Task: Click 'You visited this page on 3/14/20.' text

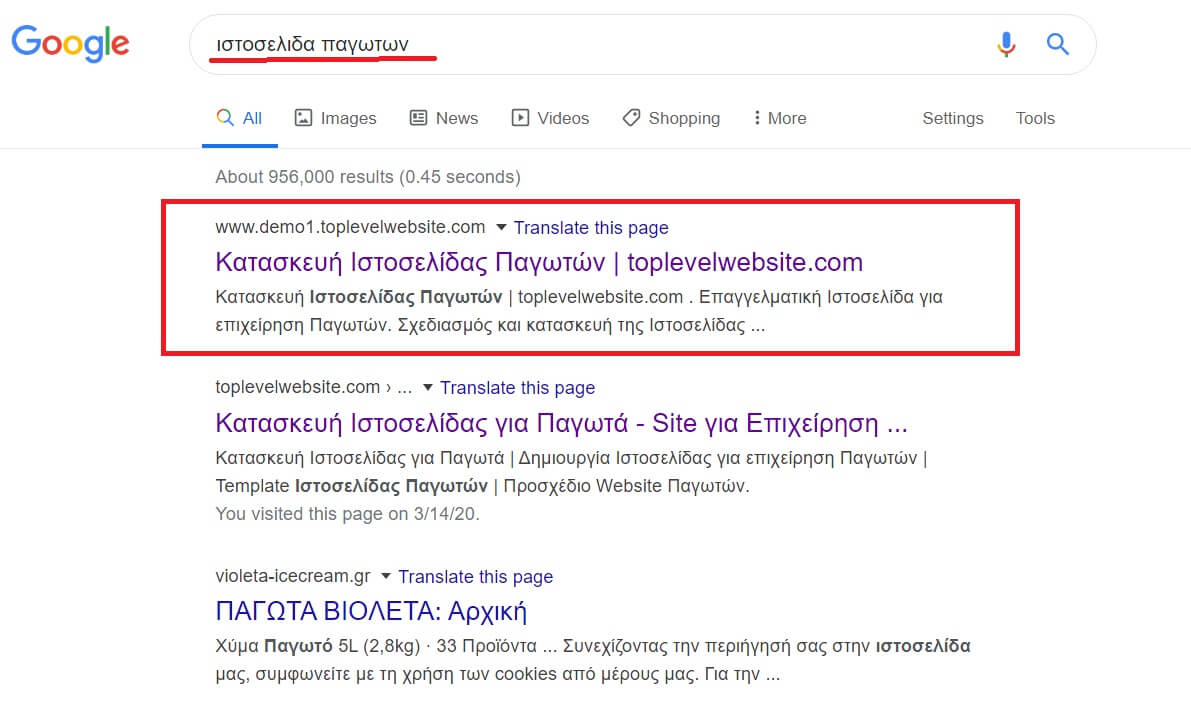Action: coord(347,514)
